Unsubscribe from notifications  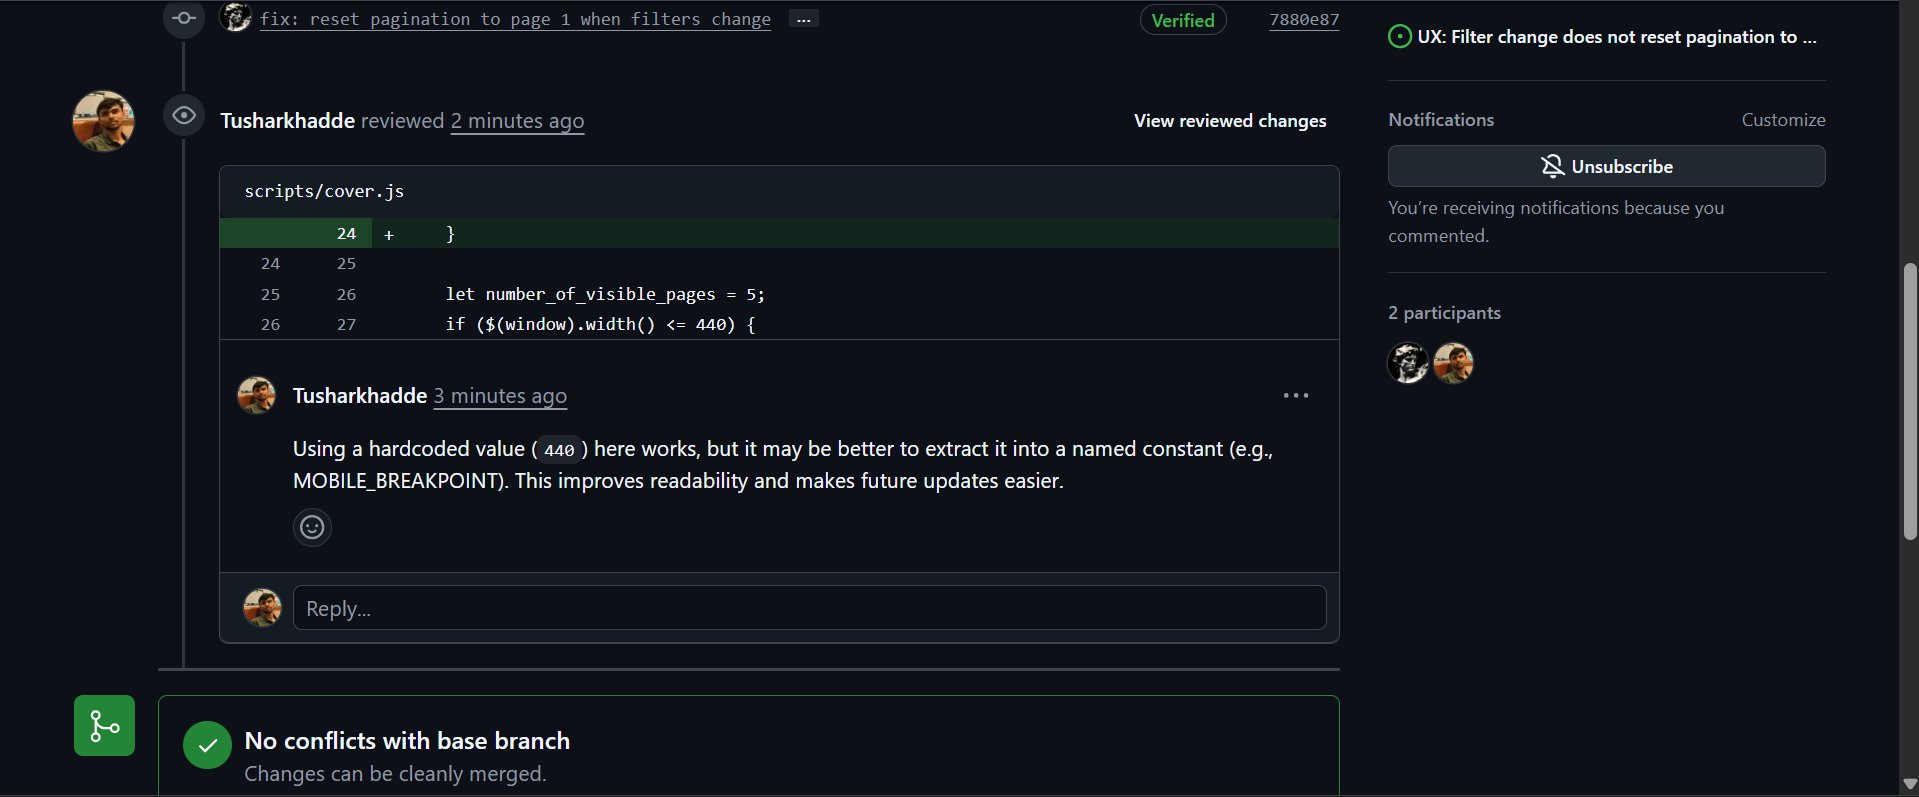(1606, 166)
